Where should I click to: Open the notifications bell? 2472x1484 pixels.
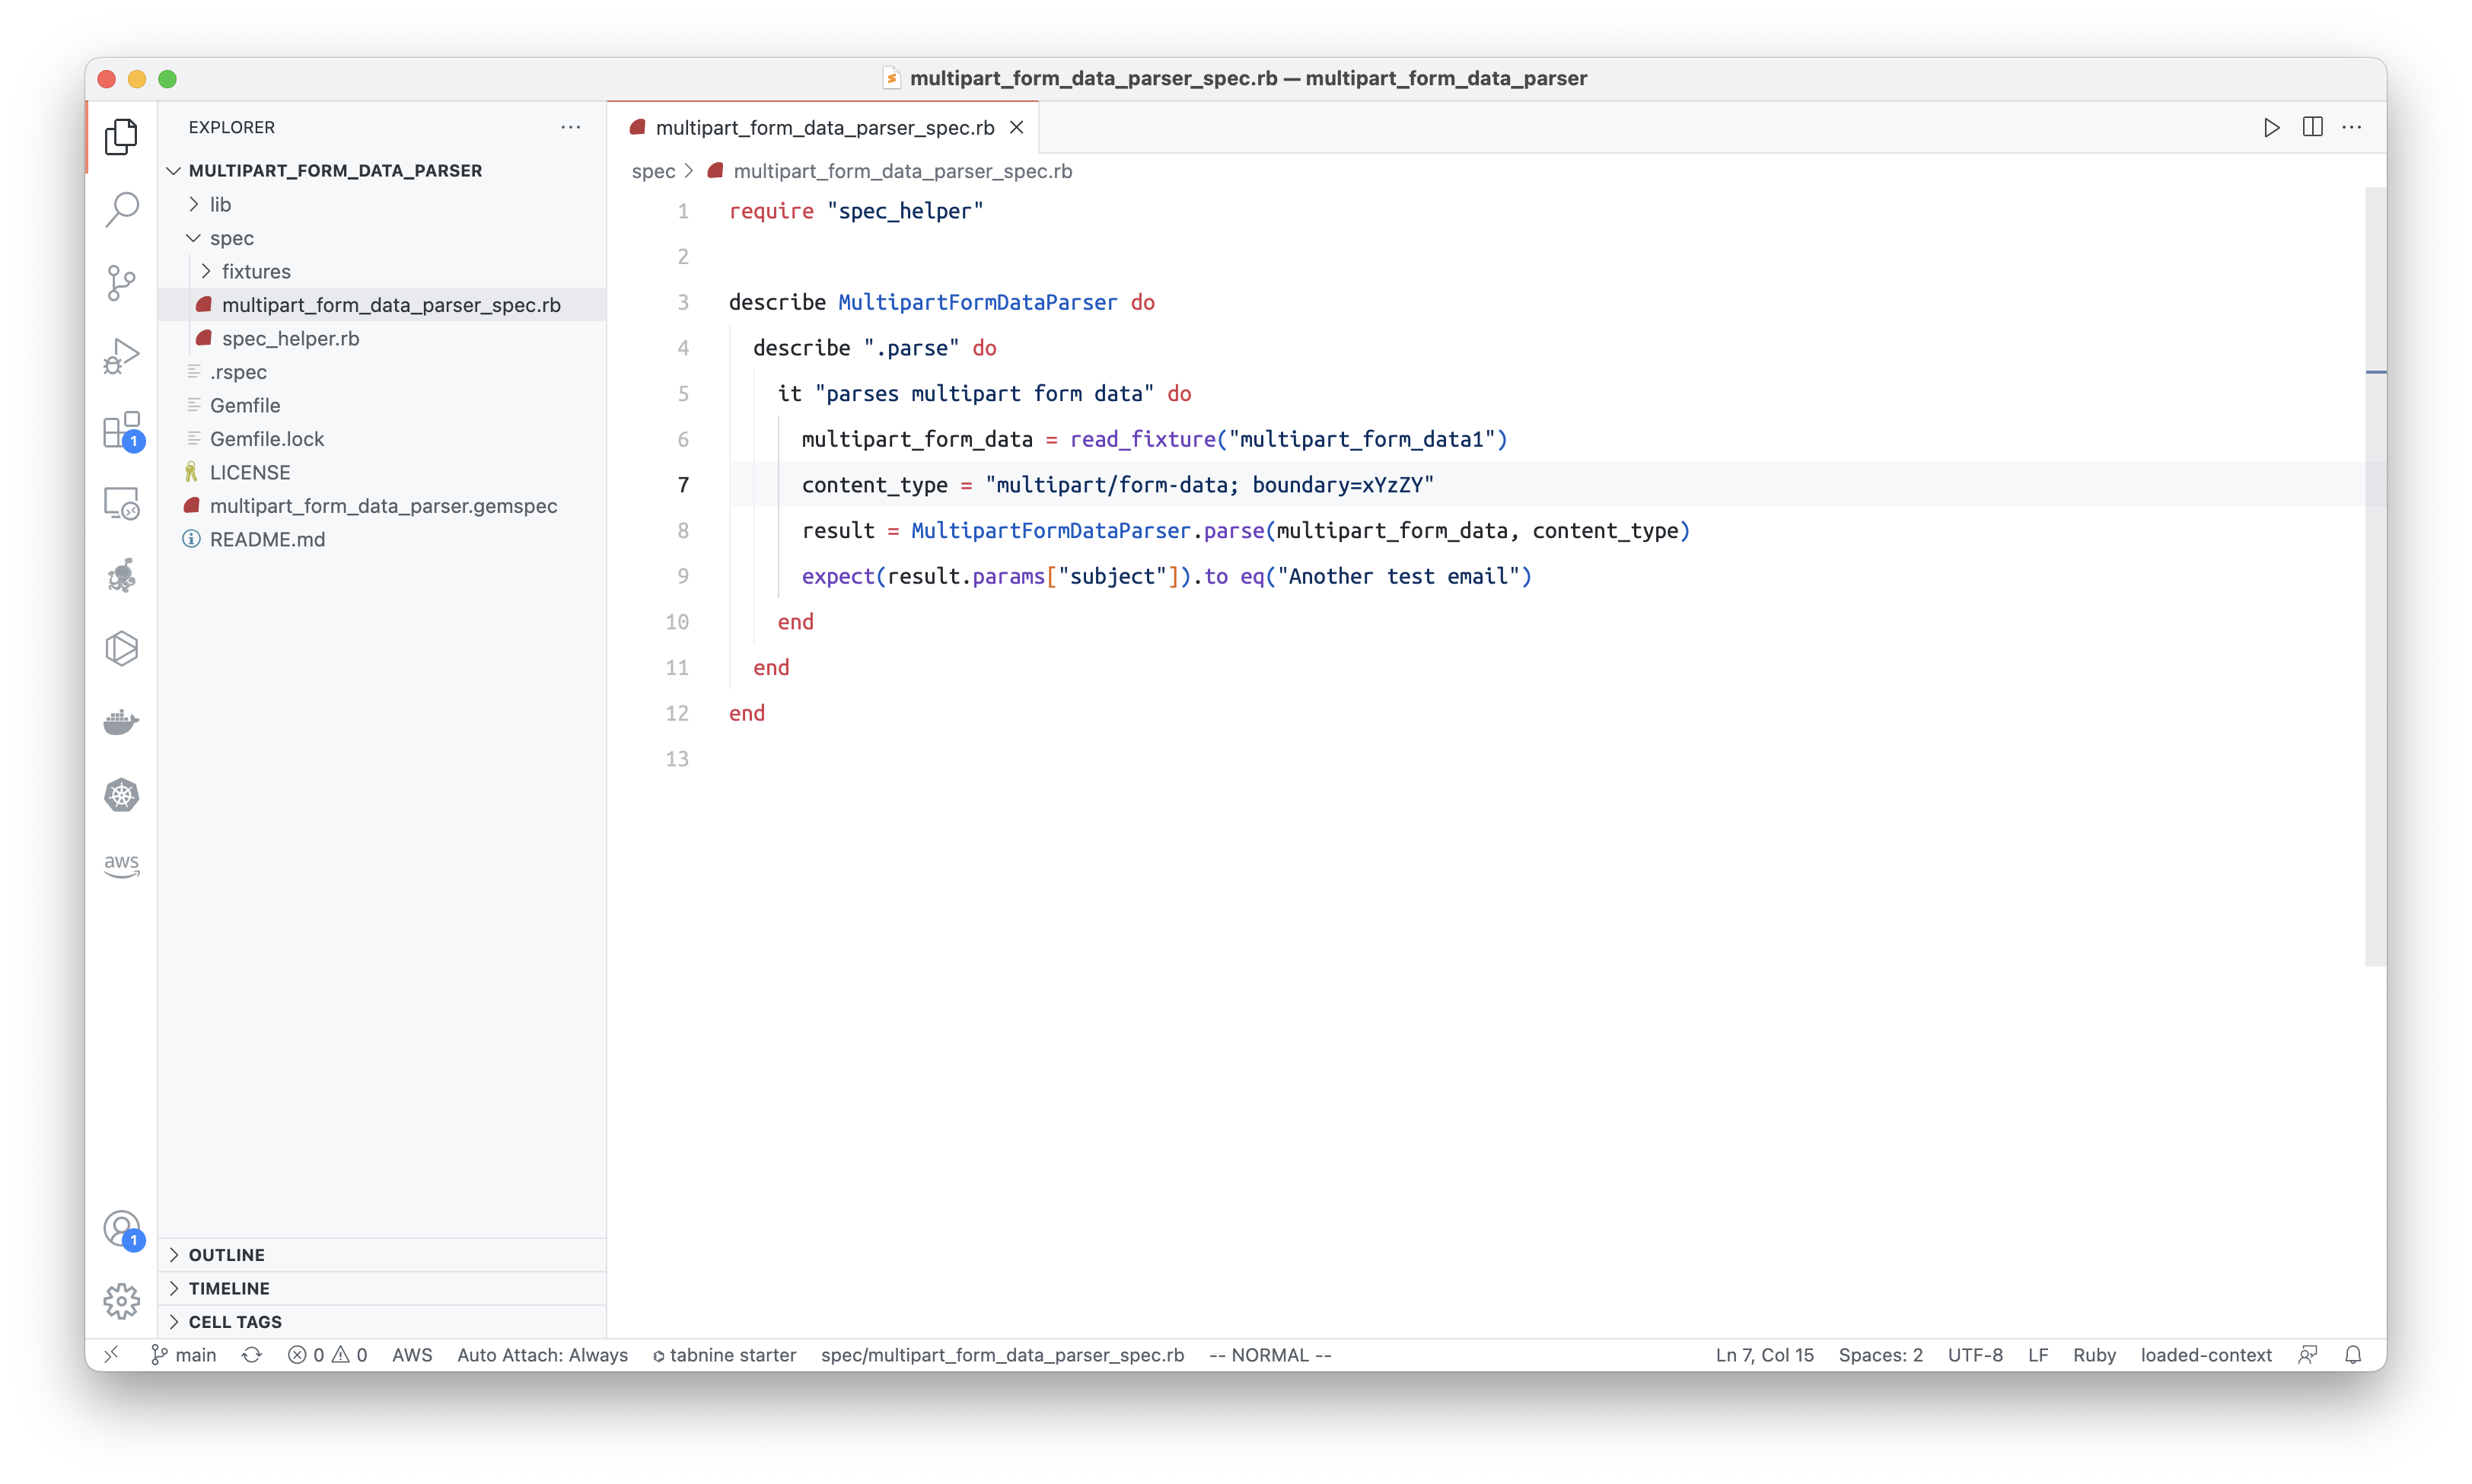pyautogui.click(x=2354, y=1355)
